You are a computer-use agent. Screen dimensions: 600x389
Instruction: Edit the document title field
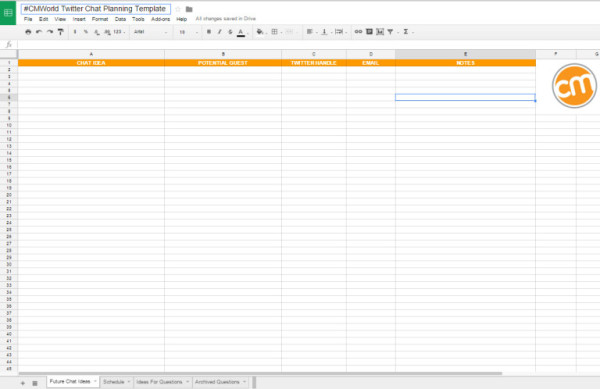96,9
